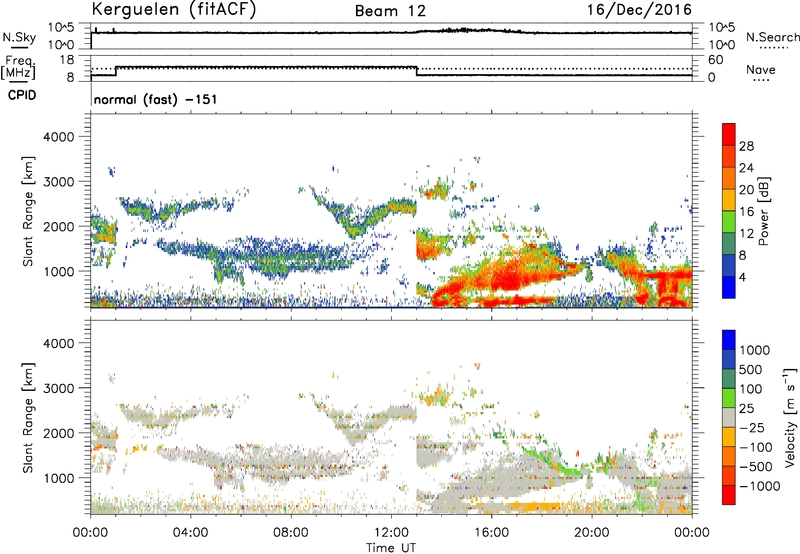Click the "-100" velocity colorbar label
800x554 pixels.
pos(755,447)
